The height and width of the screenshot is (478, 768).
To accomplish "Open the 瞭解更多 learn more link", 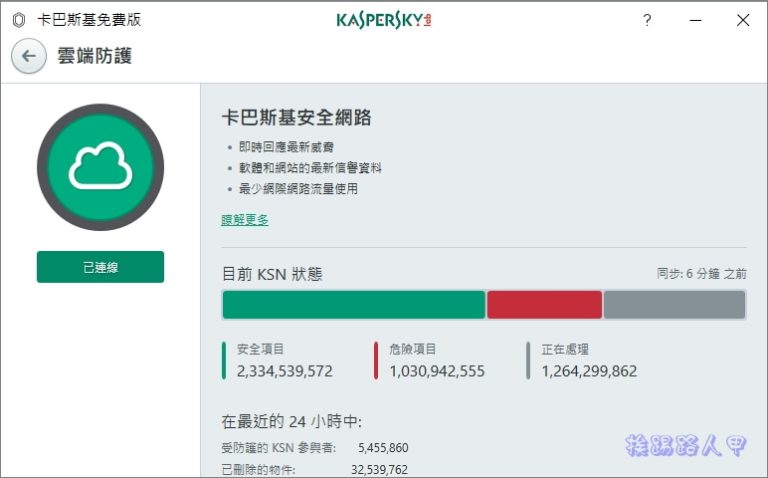I will [245, 220].
